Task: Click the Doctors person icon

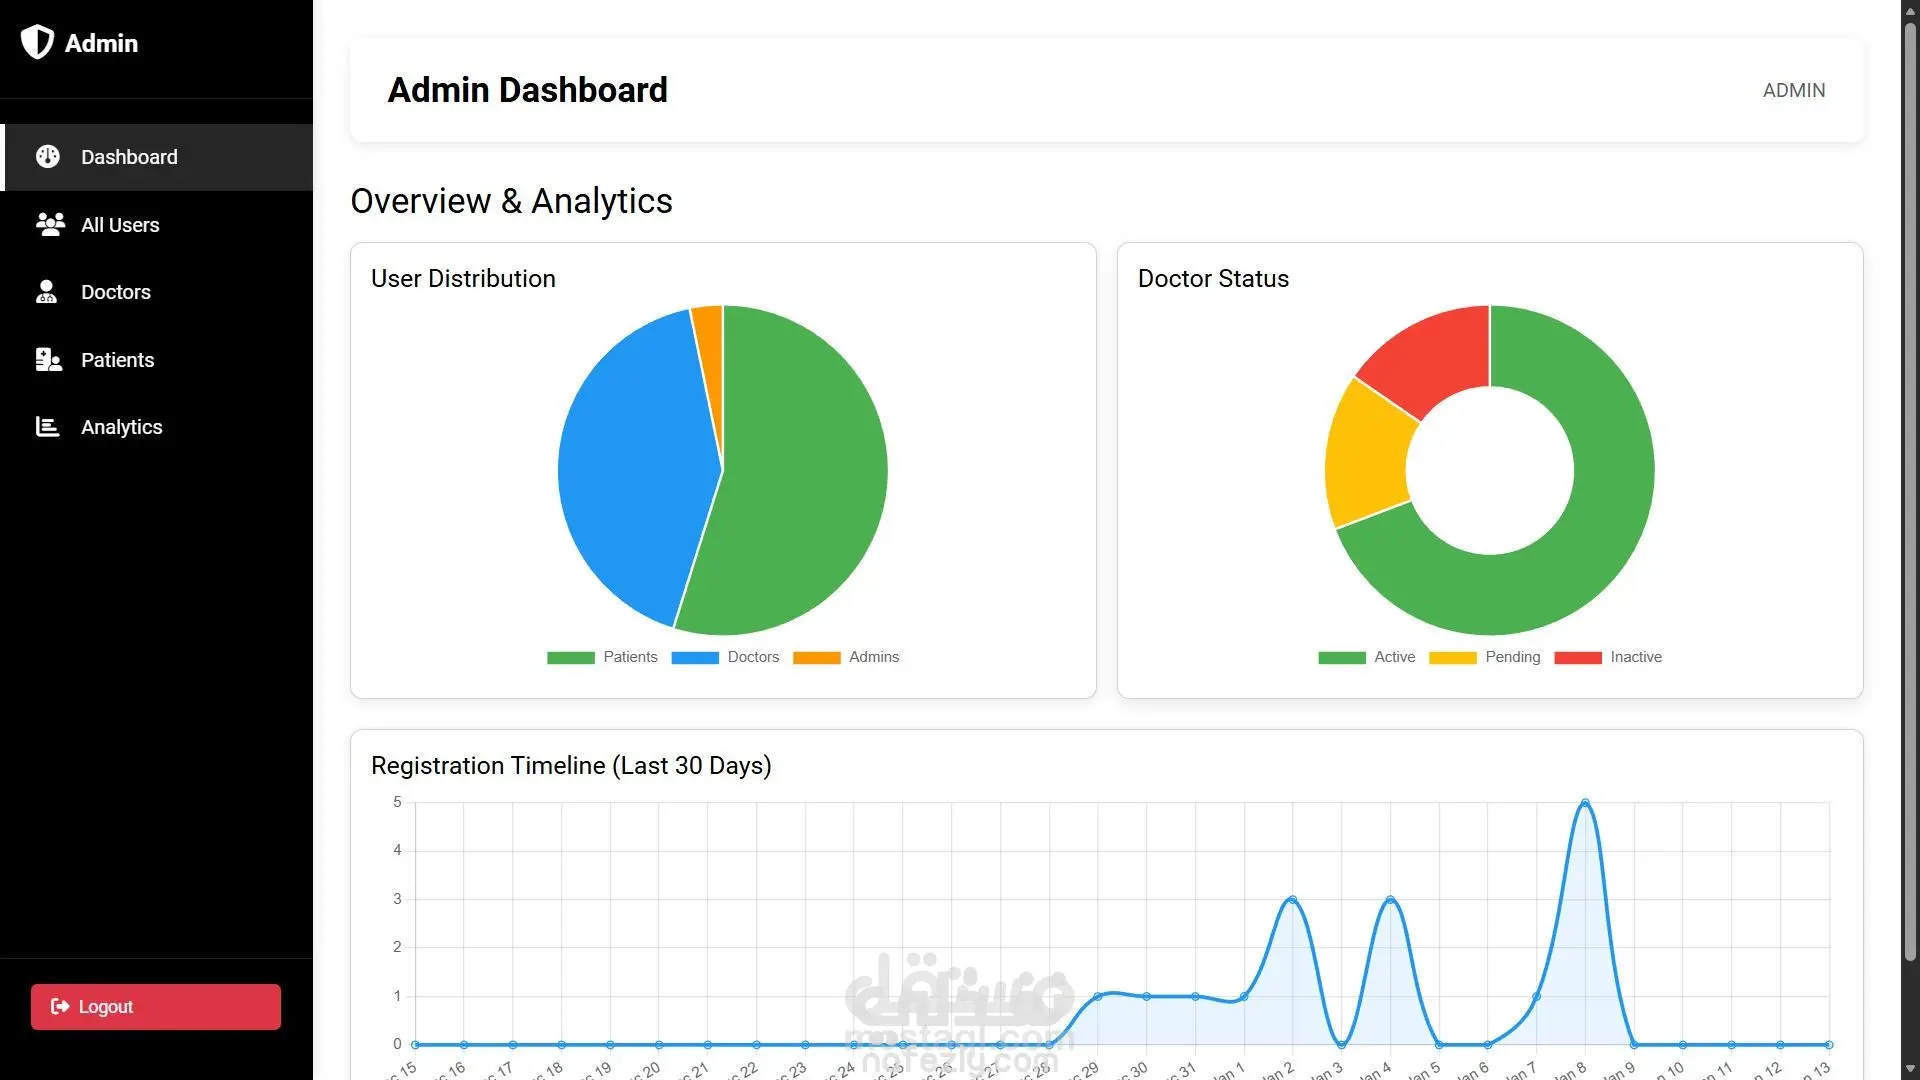Action: (x=46, y=291)
